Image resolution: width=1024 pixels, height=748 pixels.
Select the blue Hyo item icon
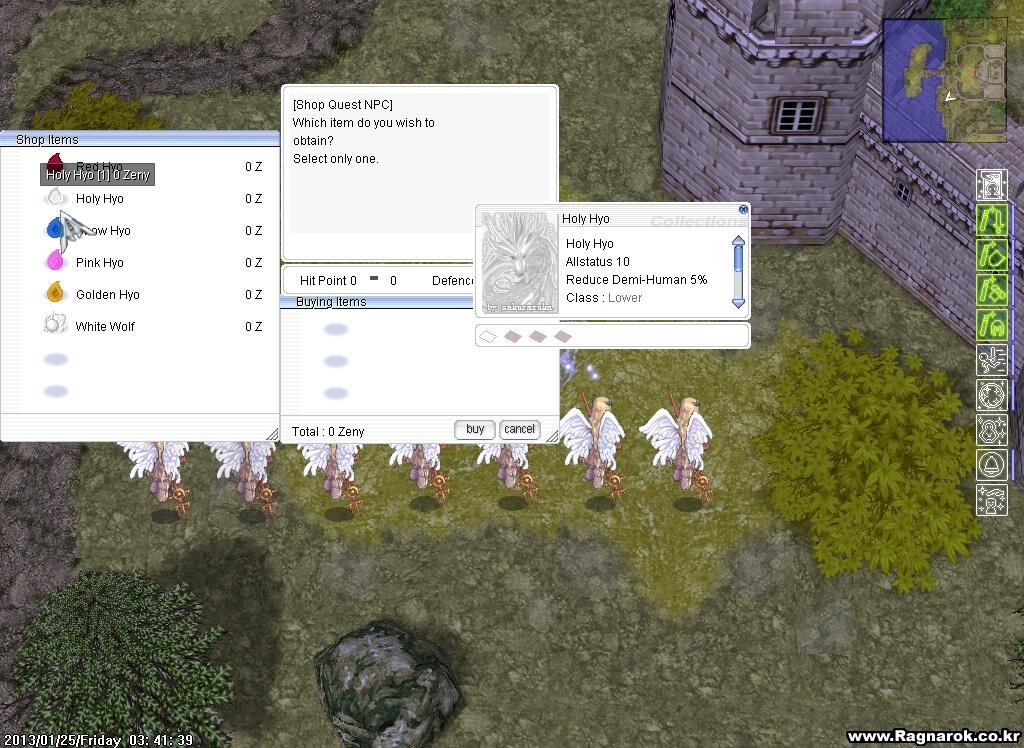coord(55,229)
